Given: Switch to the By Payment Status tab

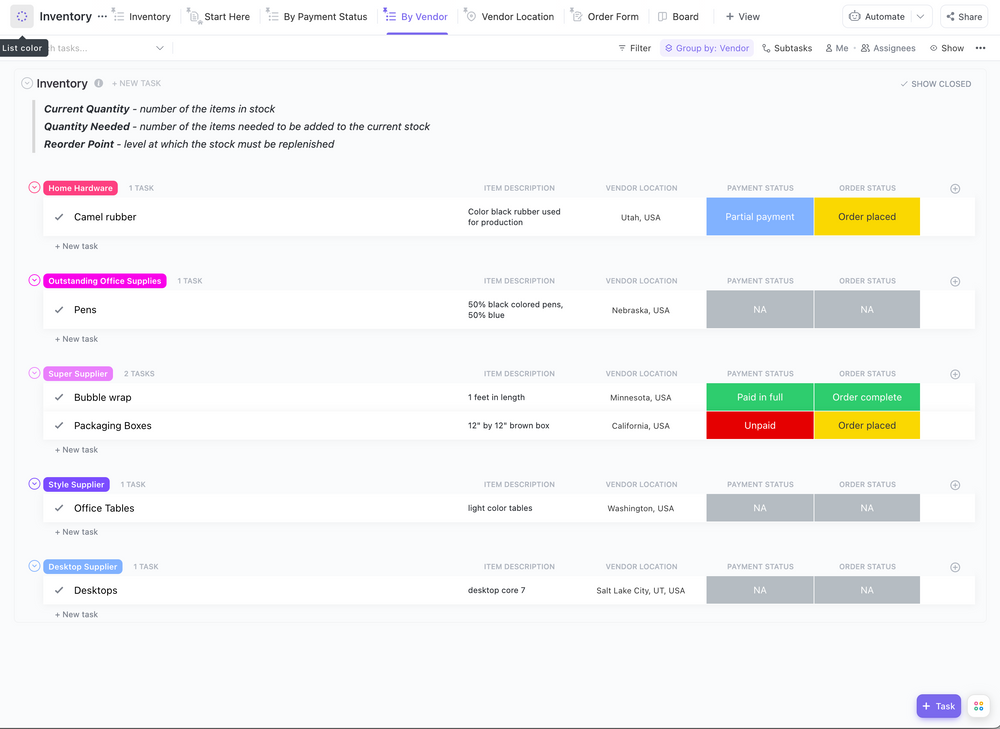Looking at the screenshot, I should [x=317, y=17].
